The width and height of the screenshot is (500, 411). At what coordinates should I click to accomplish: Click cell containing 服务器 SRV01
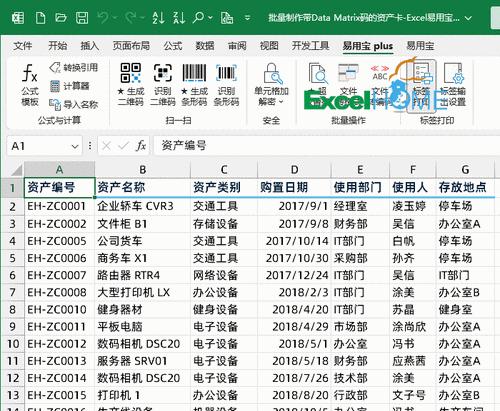(143, 361)
